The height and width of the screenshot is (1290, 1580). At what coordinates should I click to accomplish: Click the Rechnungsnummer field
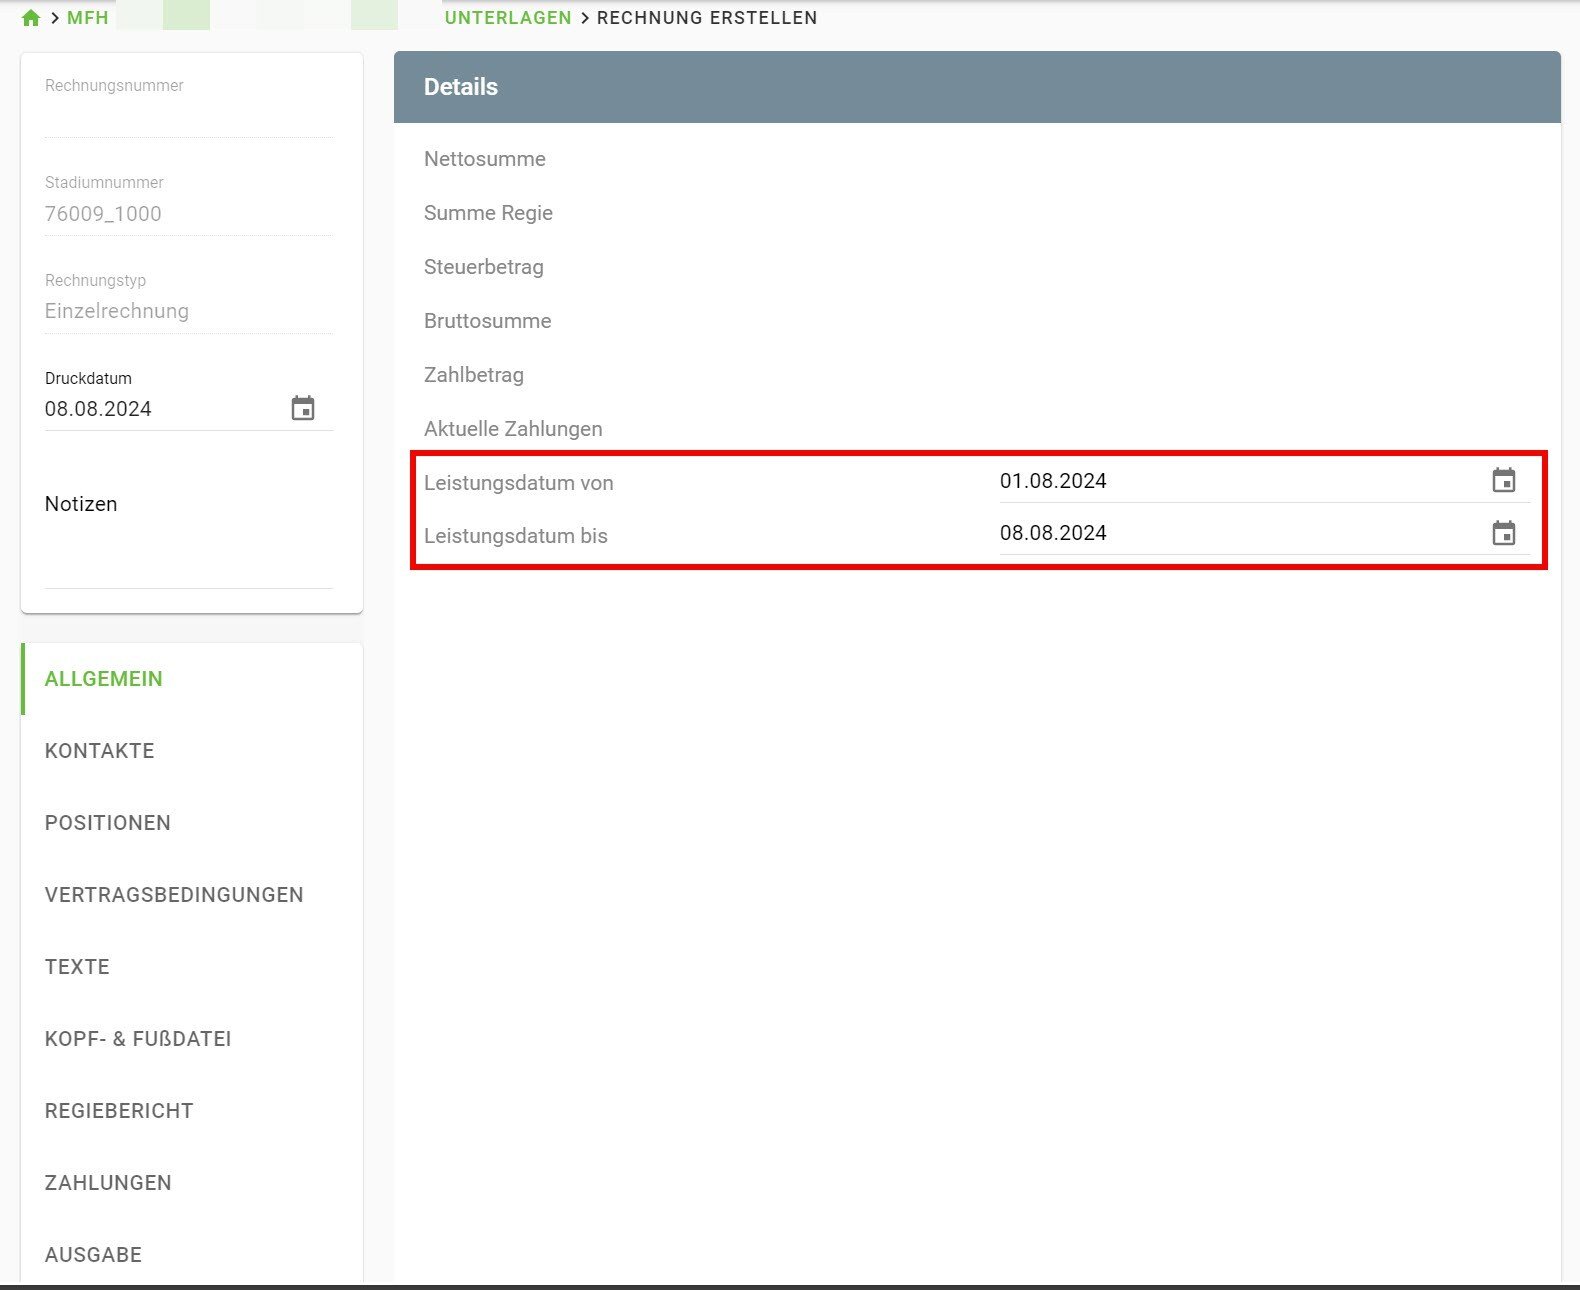click(x=188, y=116)
